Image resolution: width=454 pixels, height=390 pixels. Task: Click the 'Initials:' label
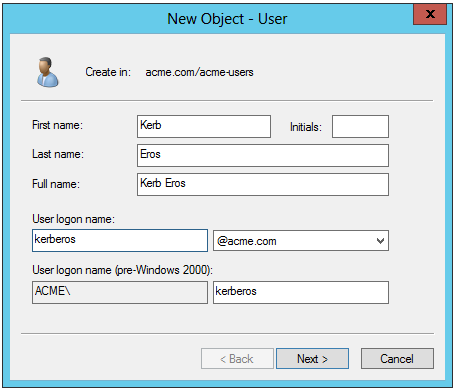[306, 127]
